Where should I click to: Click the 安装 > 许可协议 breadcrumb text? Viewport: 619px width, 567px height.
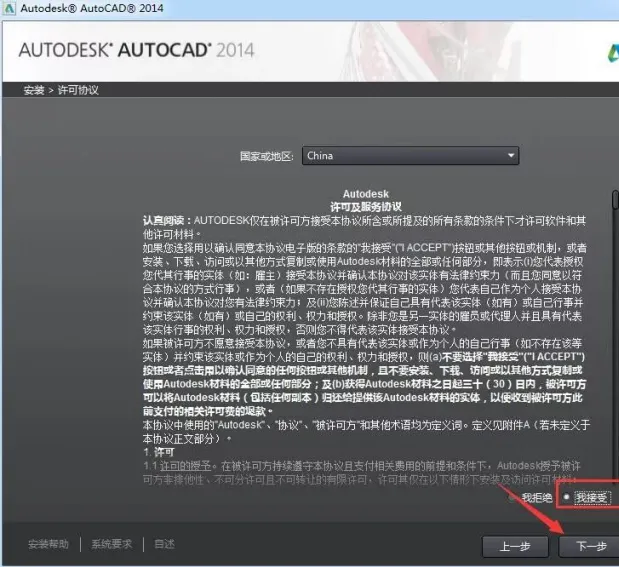click(61, 90)
